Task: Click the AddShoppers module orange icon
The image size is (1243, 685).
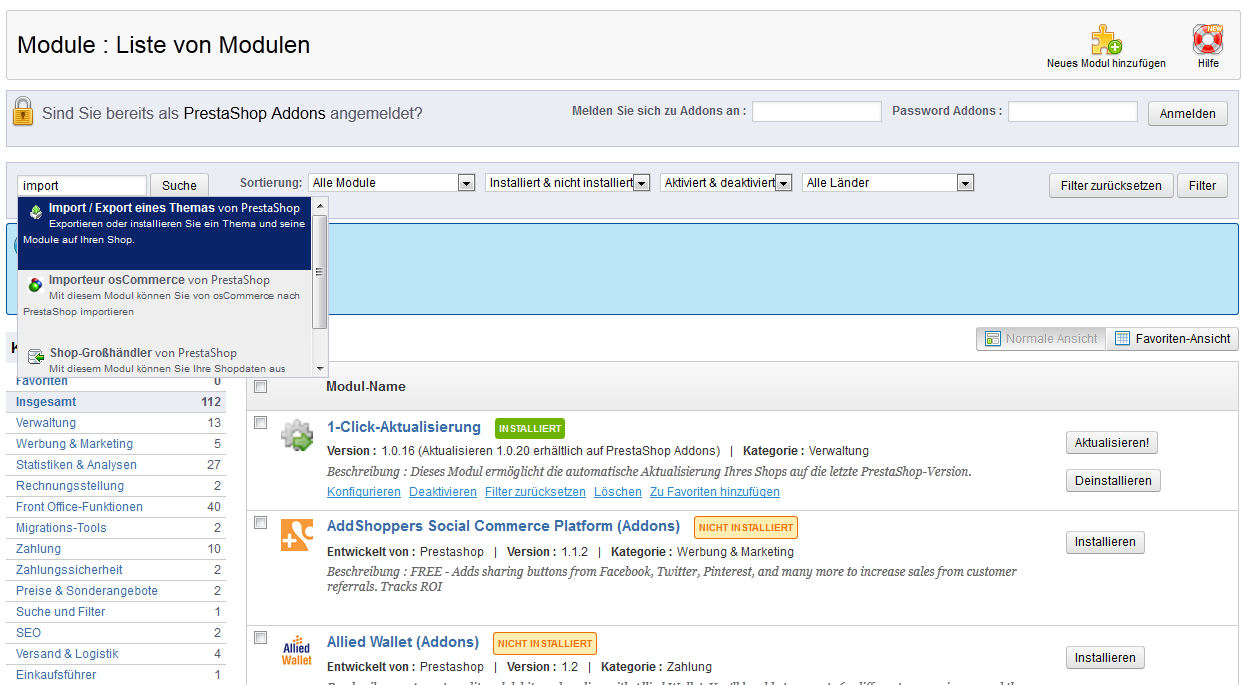Action: click(297, 535)
